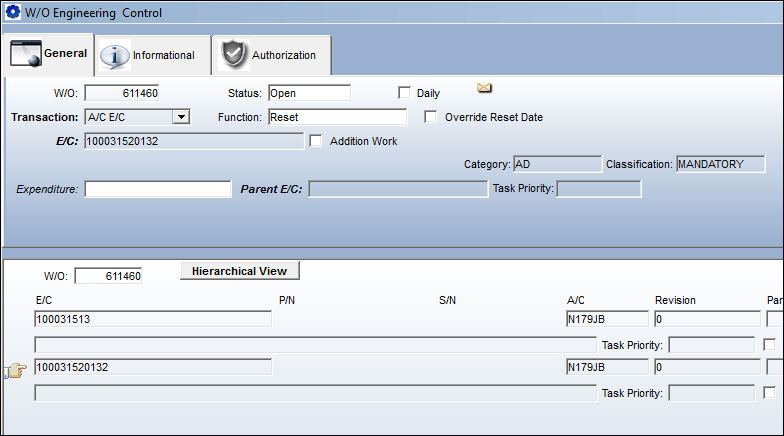
Task: Click the Hierarchical View button
Action: point(240,271)
